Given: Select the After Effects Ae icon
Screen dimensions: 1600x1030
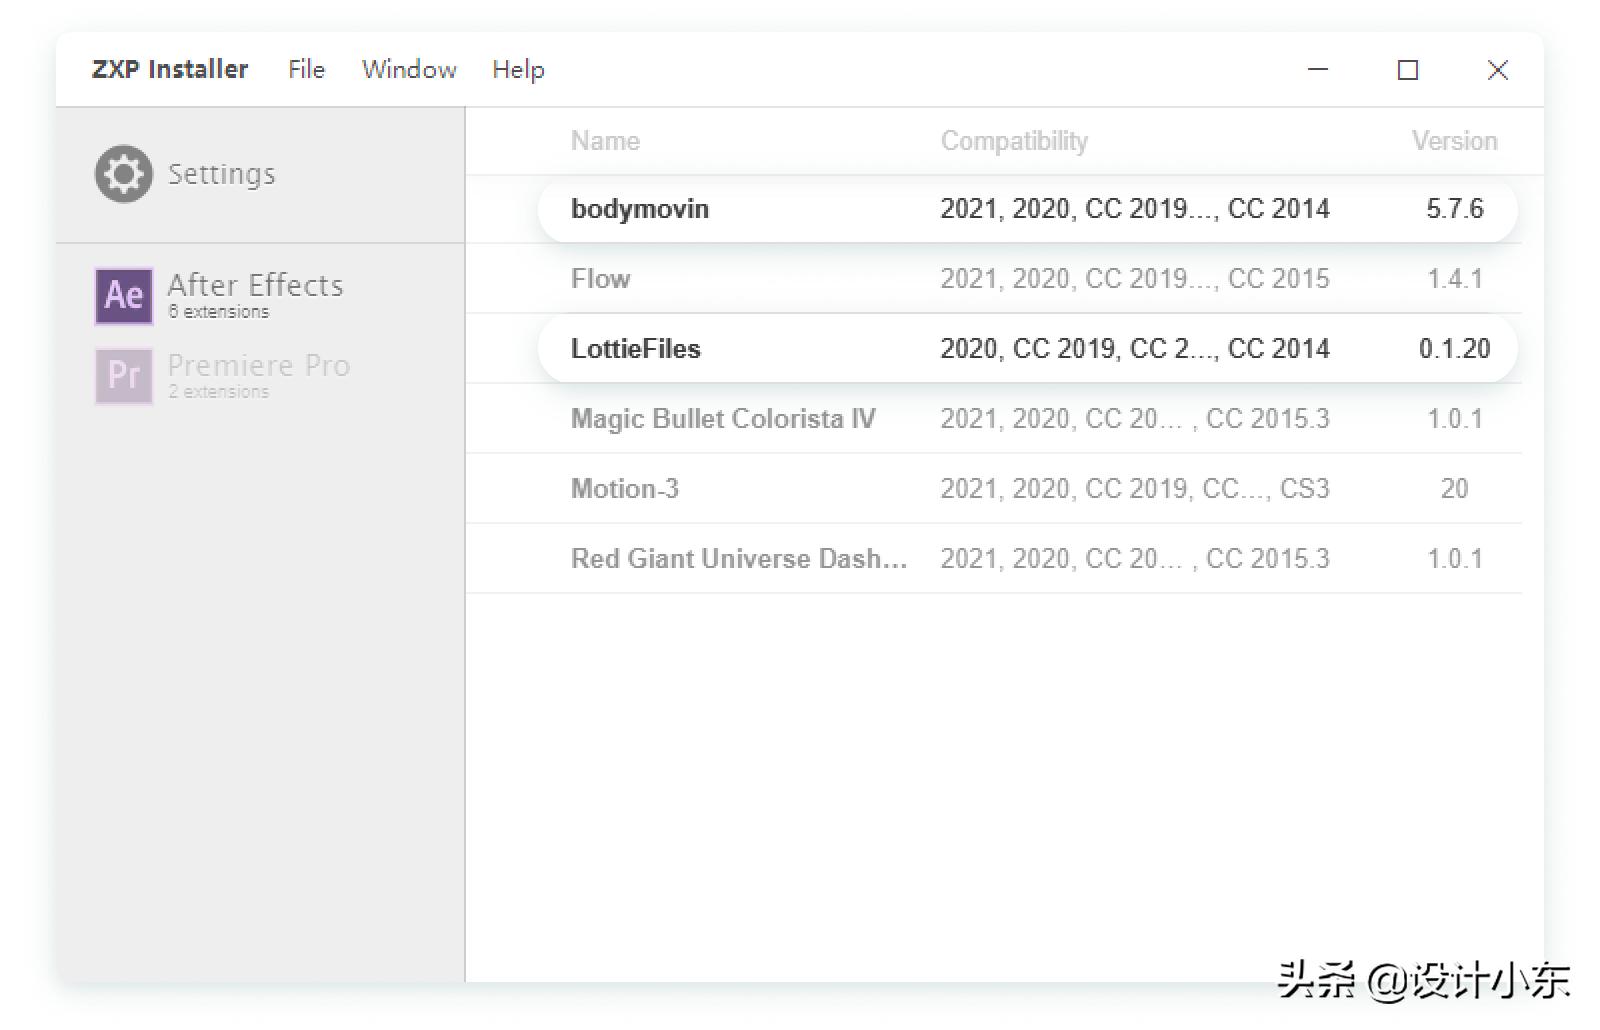Looking at the screenshot, I should pos(124,295).
